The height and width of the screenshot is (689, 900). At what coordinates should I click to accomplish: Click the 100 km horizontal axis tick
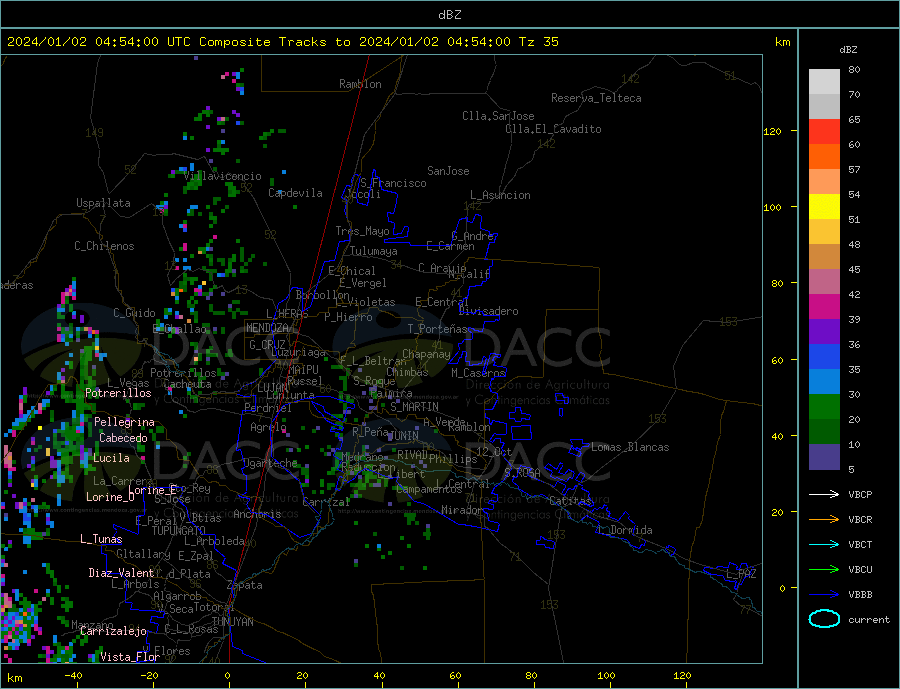pos(607,676)
